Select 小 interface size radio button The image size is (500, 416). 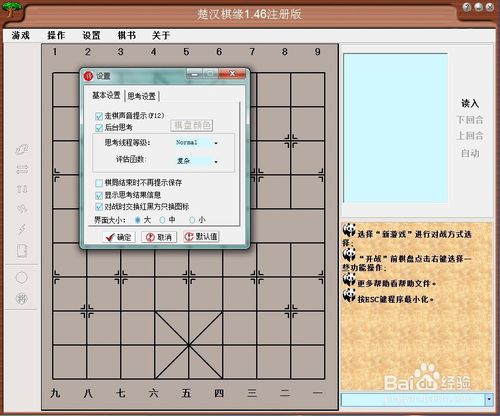click(x=192, y=220)
